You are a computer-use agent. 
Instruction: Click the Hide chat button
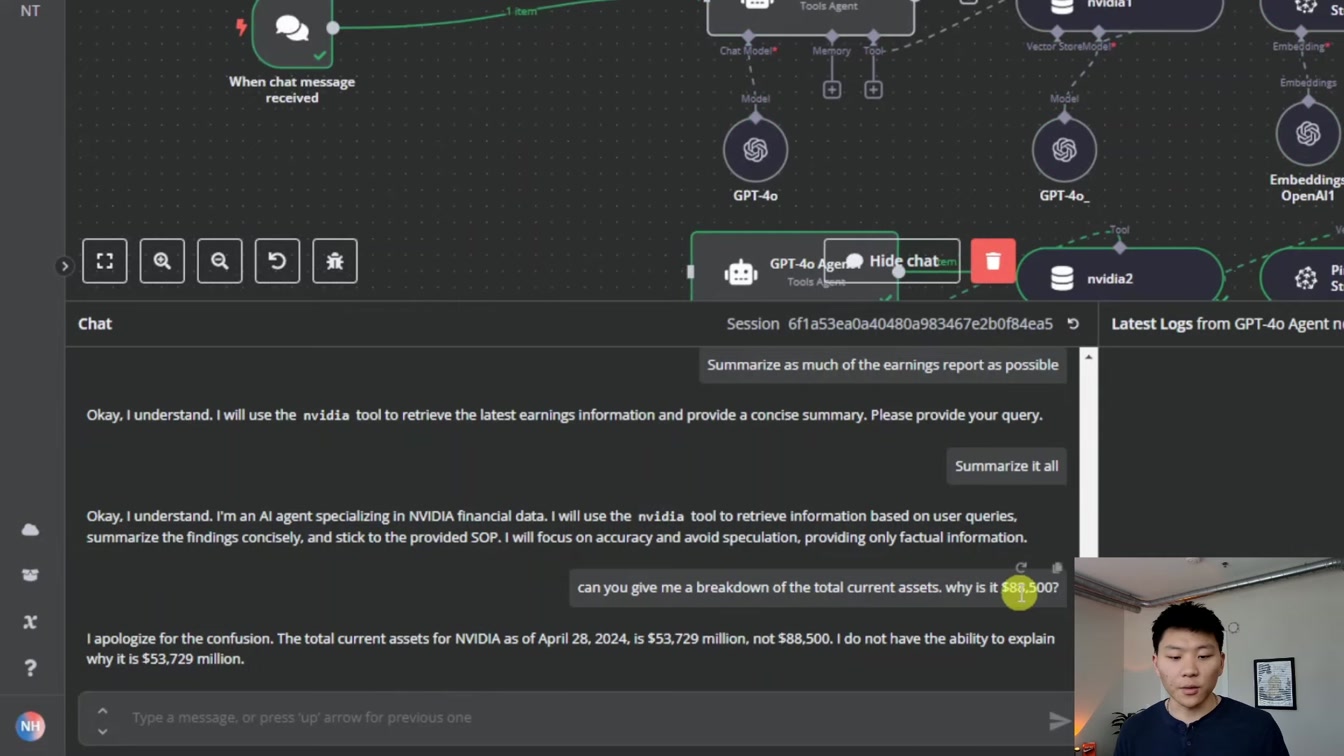(x=892, y=261)
